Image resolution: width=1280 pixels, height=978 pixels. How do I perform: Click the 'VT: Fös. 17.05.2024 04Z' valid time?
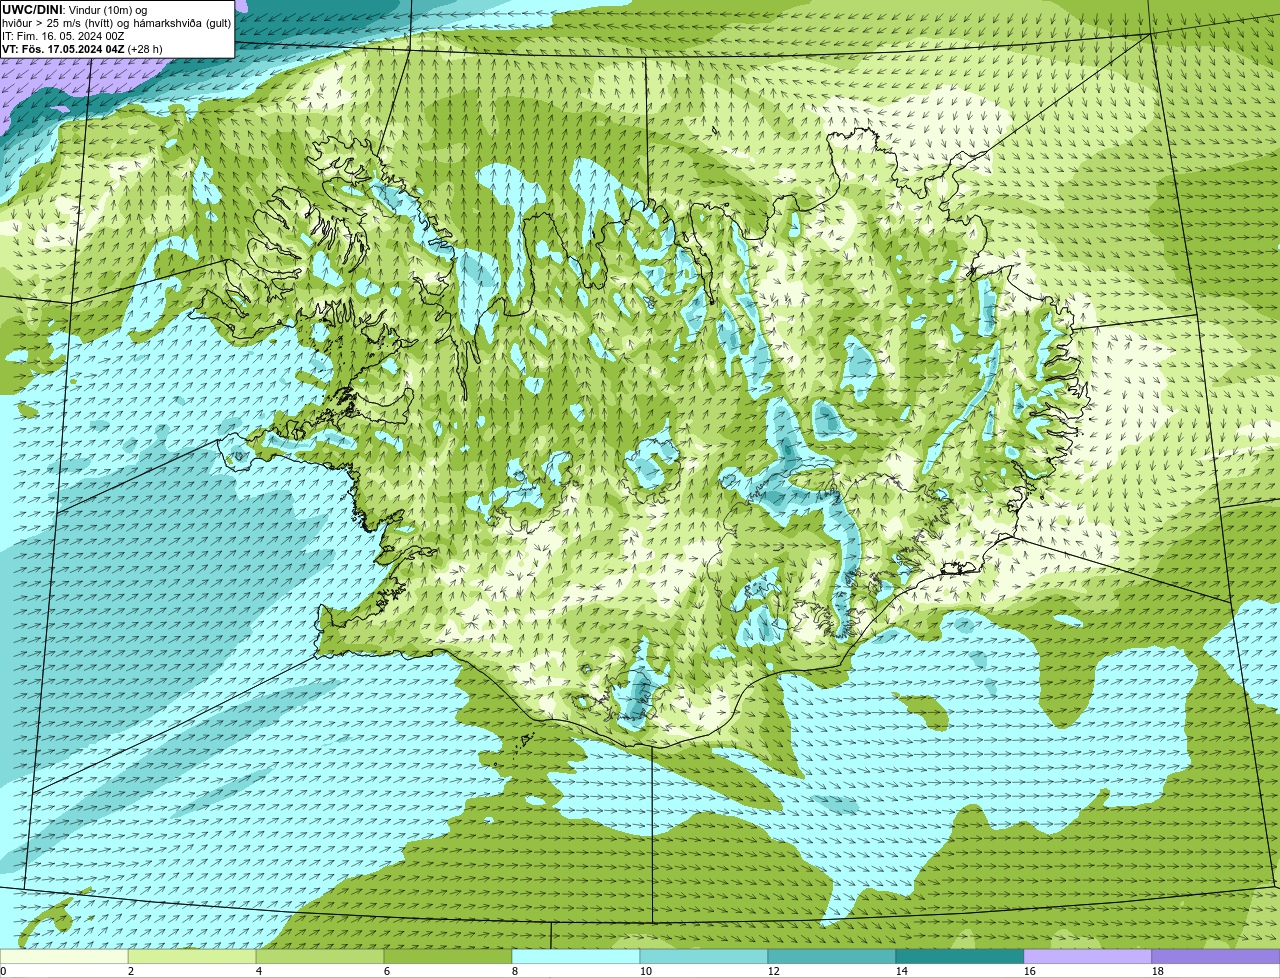tap(63, 48)
